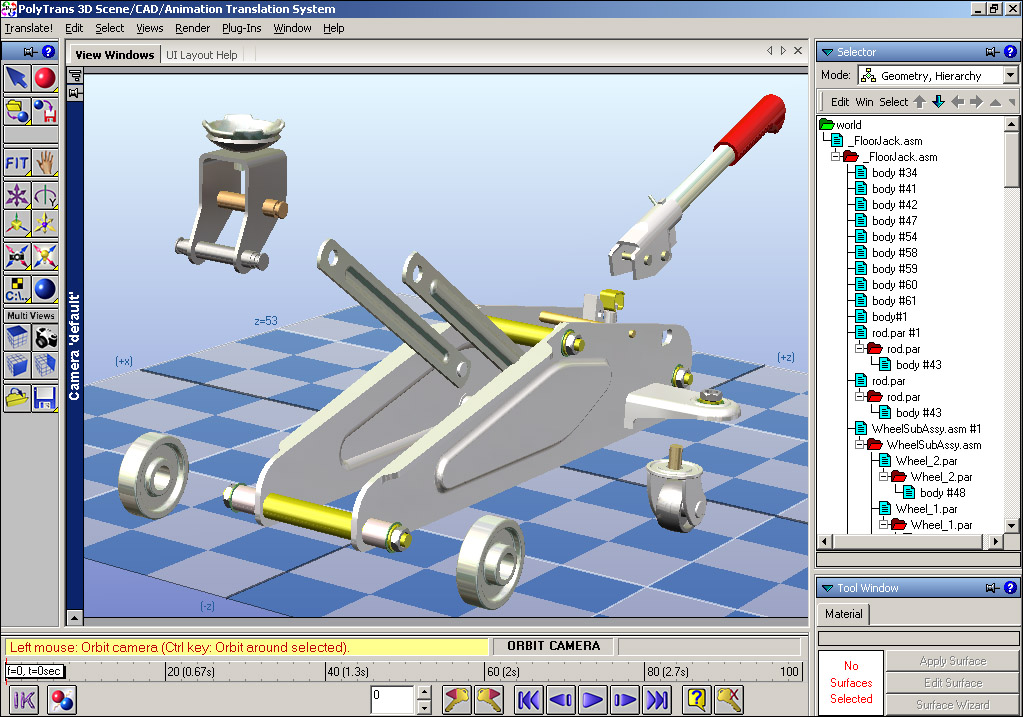Toggle the pin on Tool Window panel

pos(990,588)
